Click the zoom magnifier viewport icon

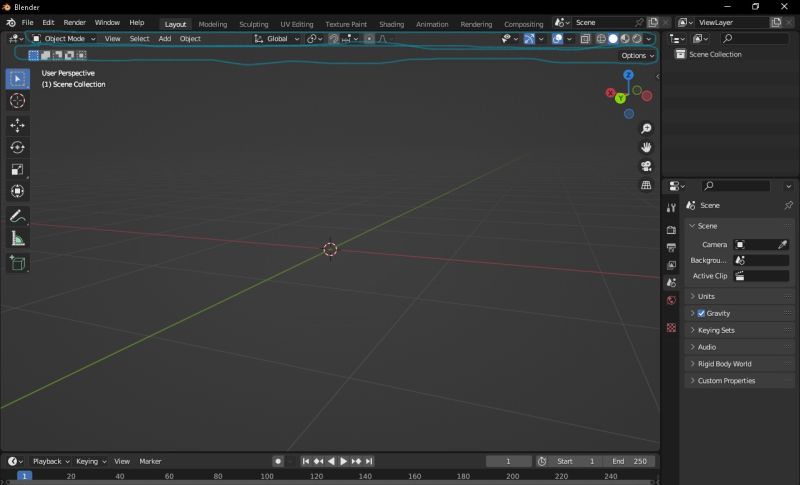point(646,128)
